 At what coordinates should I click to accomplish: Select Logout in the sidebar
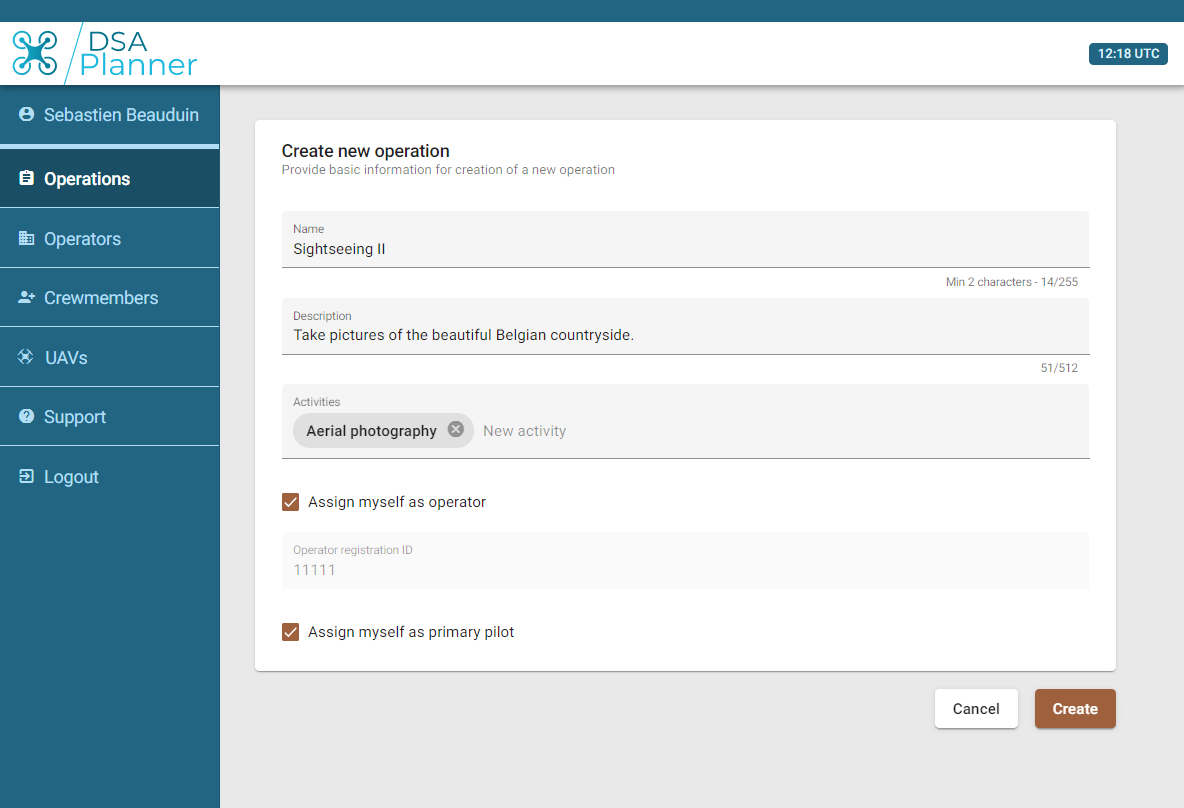pos(109,476)
